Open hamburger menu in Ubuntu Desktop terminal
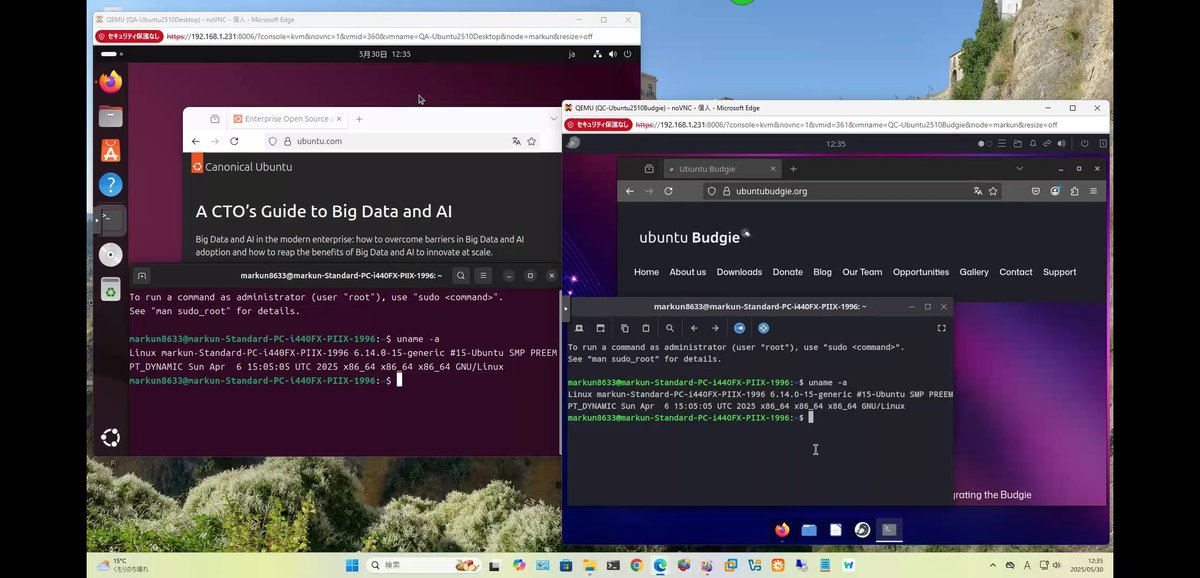 click(484, 275)
